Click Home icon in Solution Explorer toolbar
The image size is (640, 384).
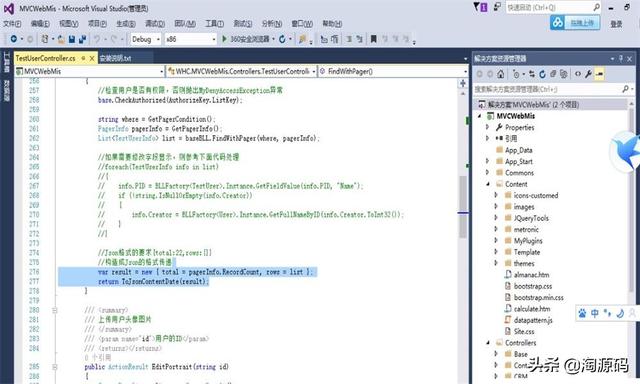(x=500, y=74)
